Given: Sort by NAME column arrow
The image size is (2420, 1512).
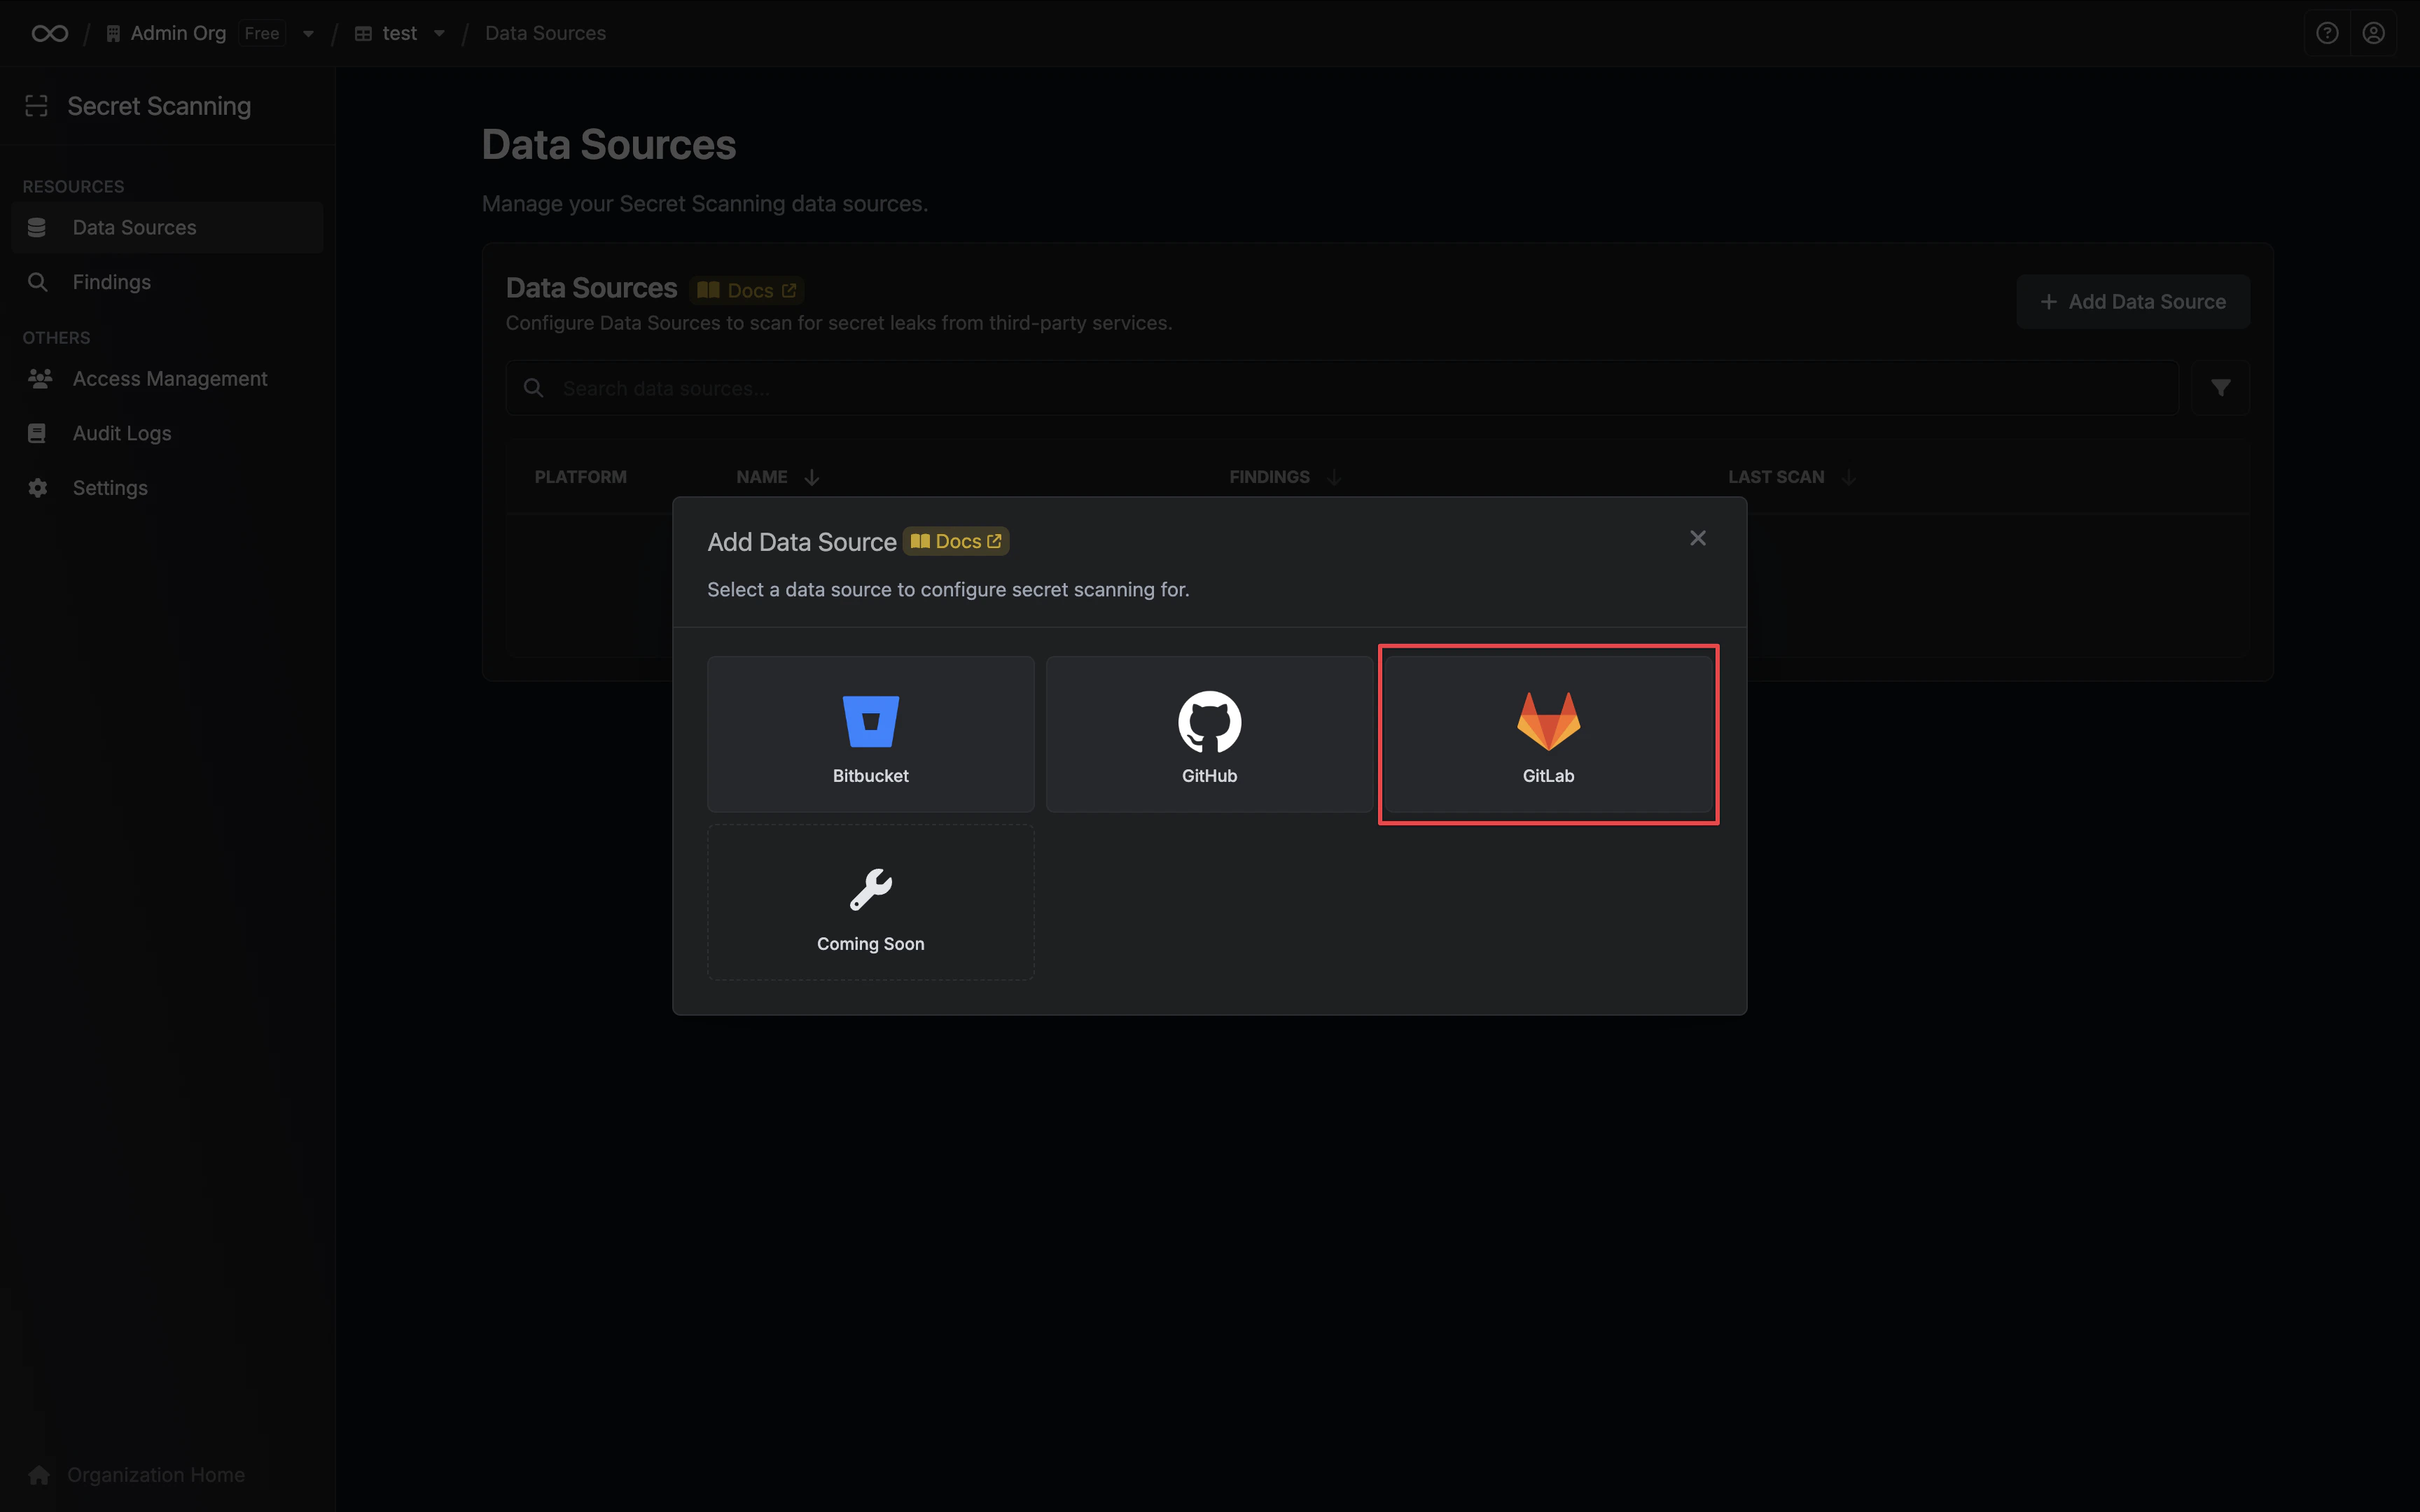Looking at the screenshot, I should pyautogui.click(x=812, y=477).
